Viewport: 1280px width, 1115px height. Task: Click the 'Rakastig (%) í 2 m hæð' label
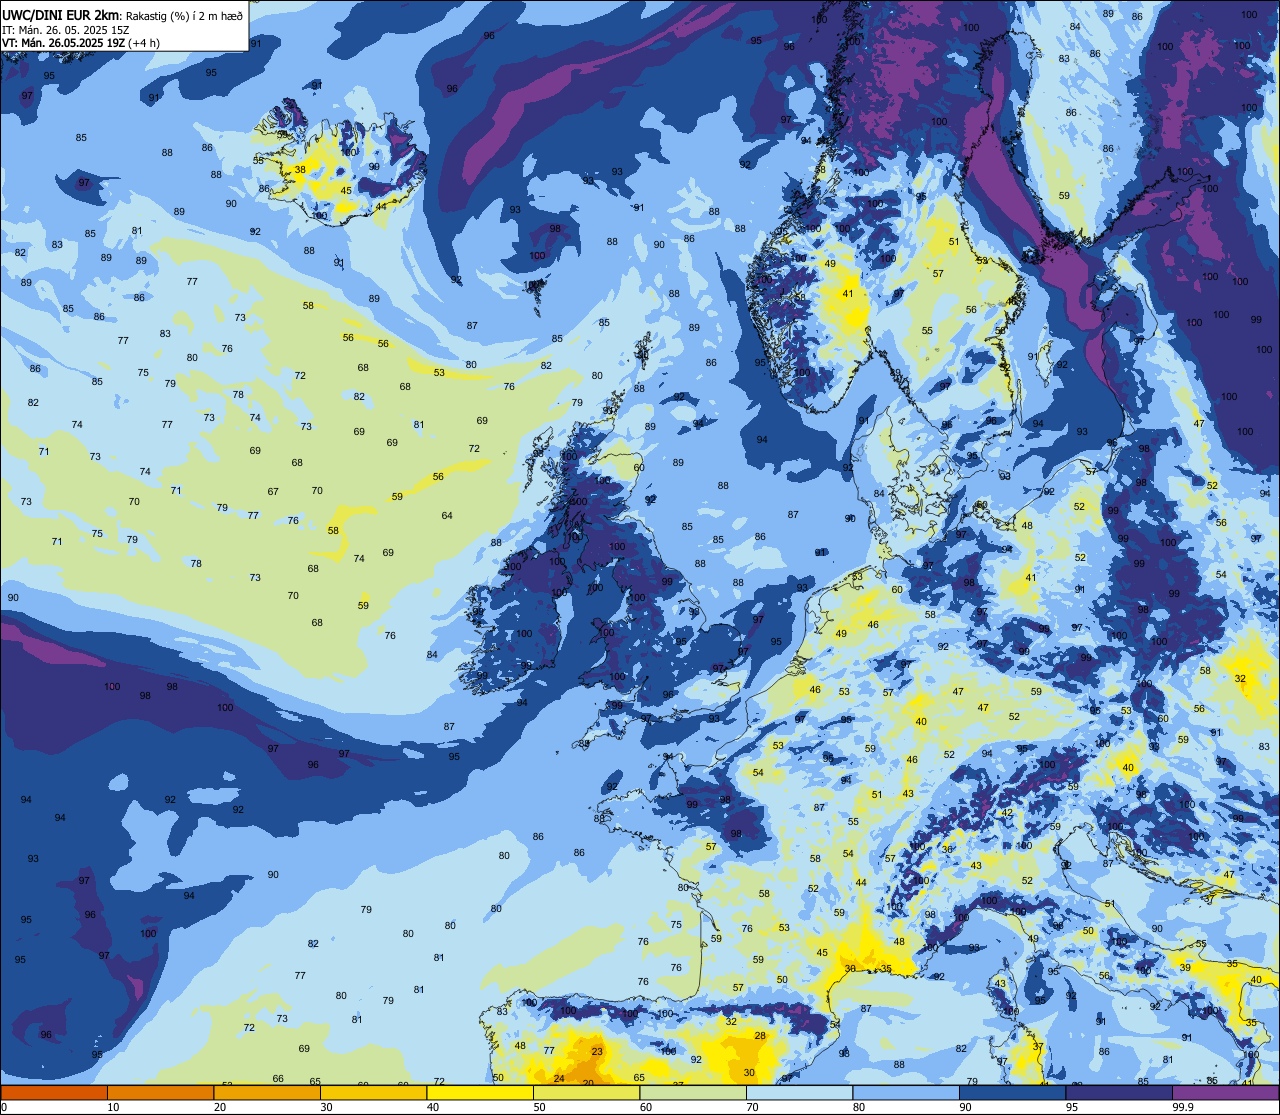[184, 15]
